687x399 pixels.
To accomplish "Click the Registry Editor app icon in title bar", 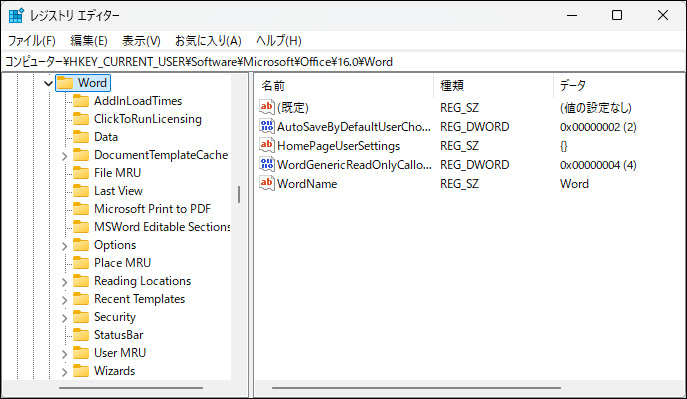I will pos(16,15).
